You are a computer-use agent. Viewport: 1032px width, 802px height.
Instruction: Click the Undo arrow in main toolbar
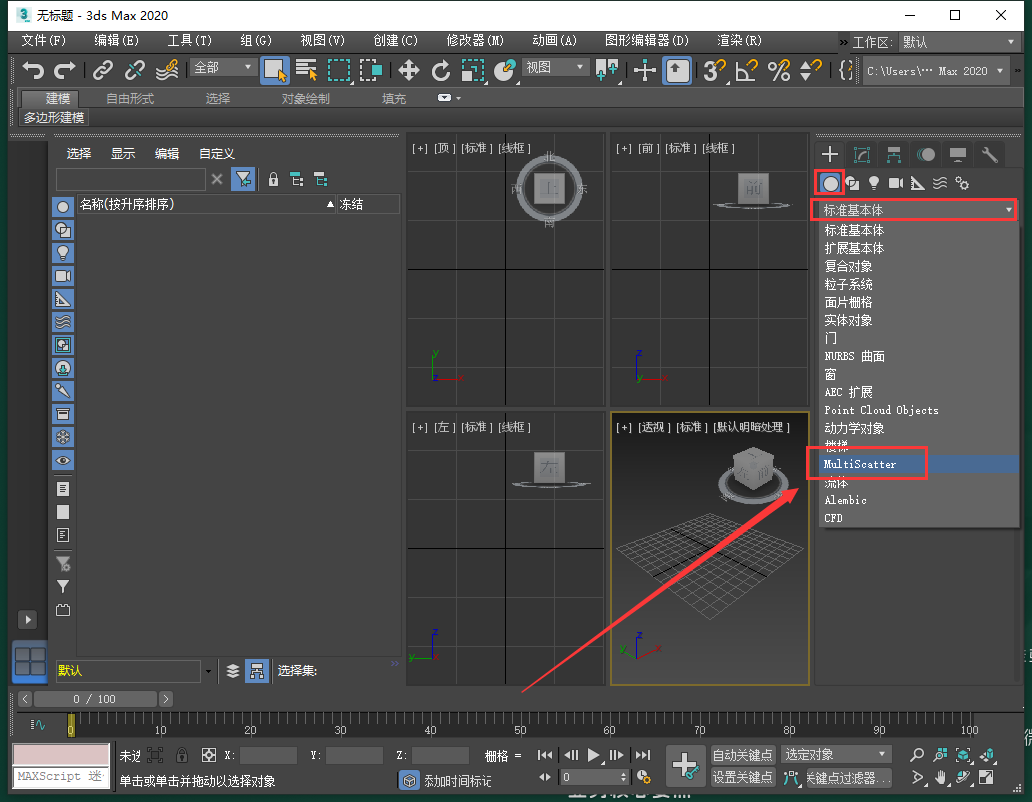click(x=34, y=70)
